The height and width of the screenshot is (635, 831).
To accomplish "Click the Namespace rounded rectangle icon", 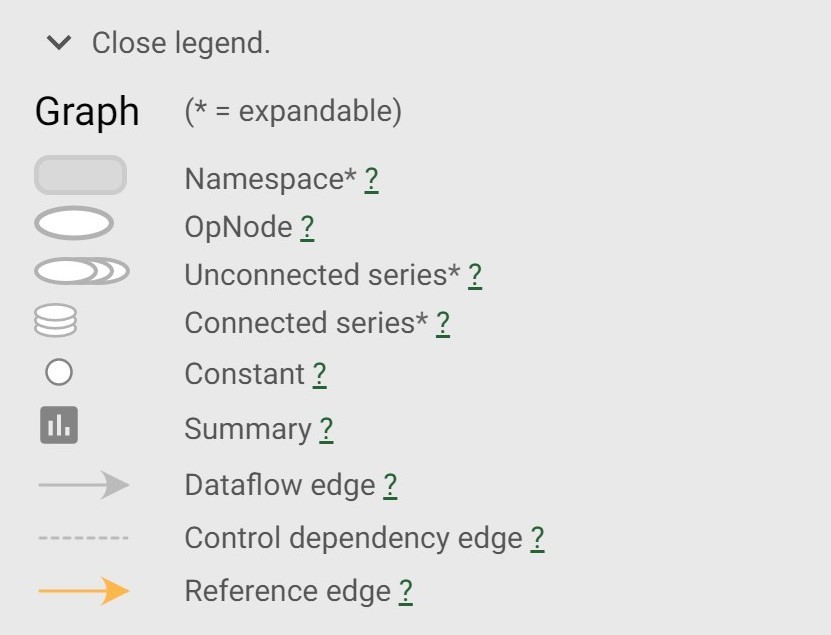I will click(81, 175).
